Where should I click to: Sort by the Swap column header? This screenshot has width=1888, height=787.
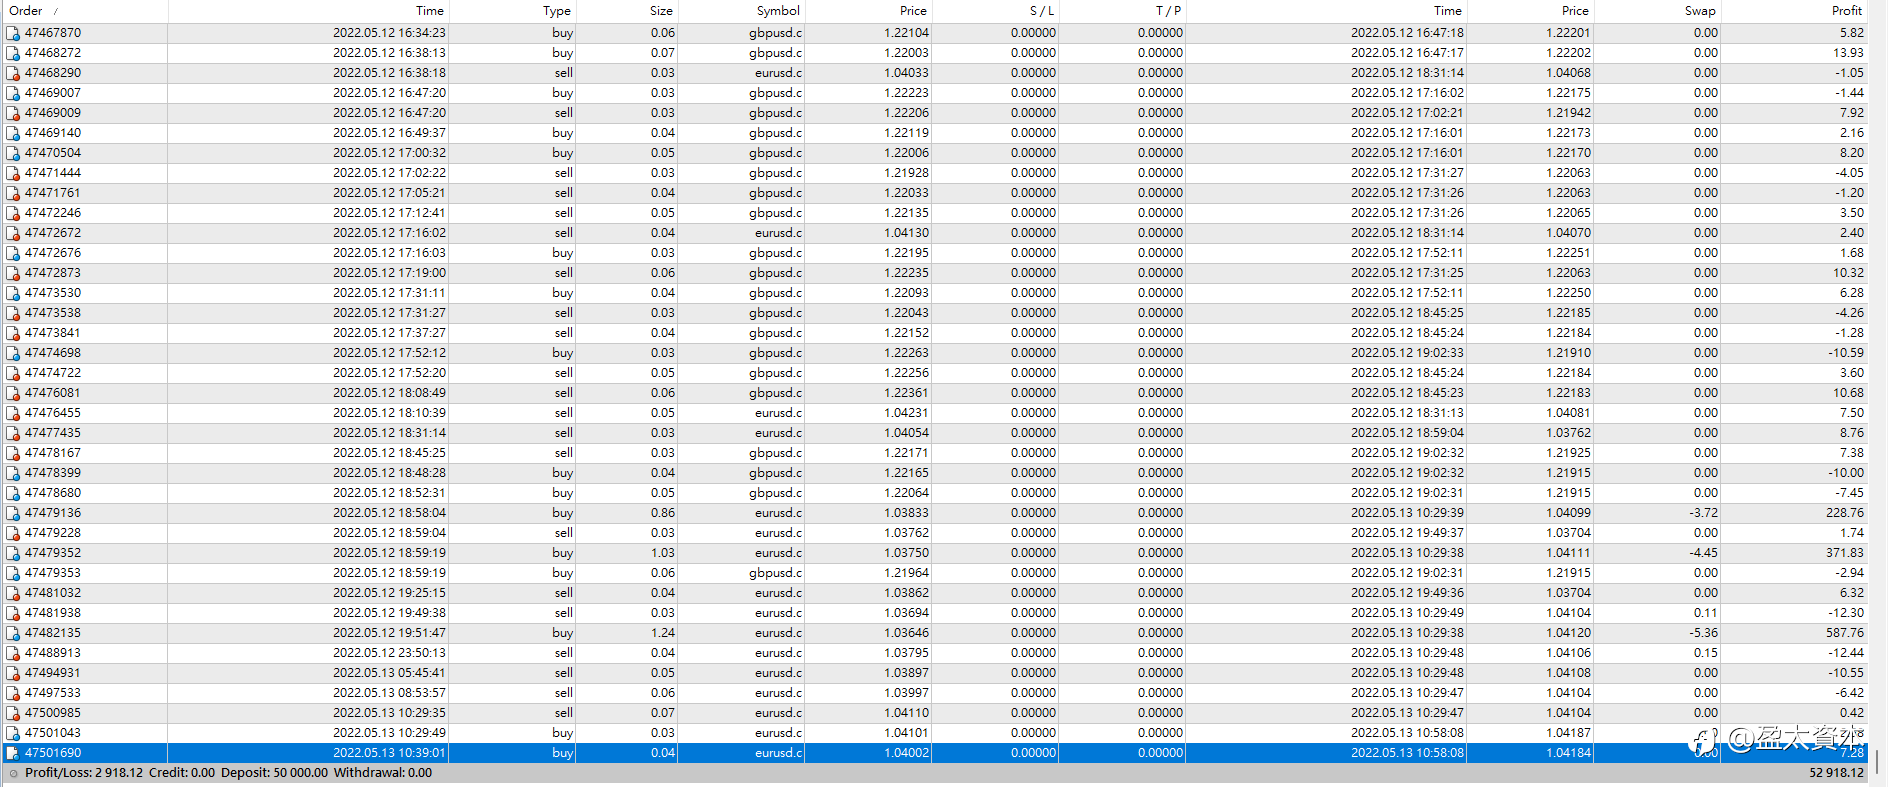(x=1700, y=11)
